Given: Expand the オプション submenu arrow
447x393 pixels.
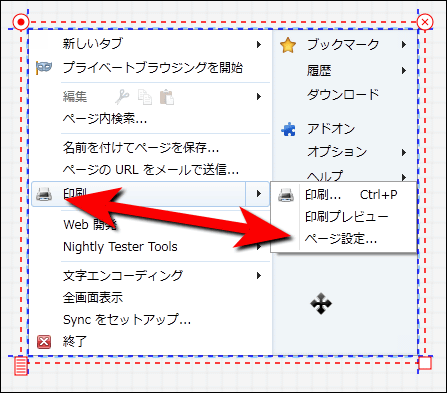Looking at the screenshot, I should (404, 153).
